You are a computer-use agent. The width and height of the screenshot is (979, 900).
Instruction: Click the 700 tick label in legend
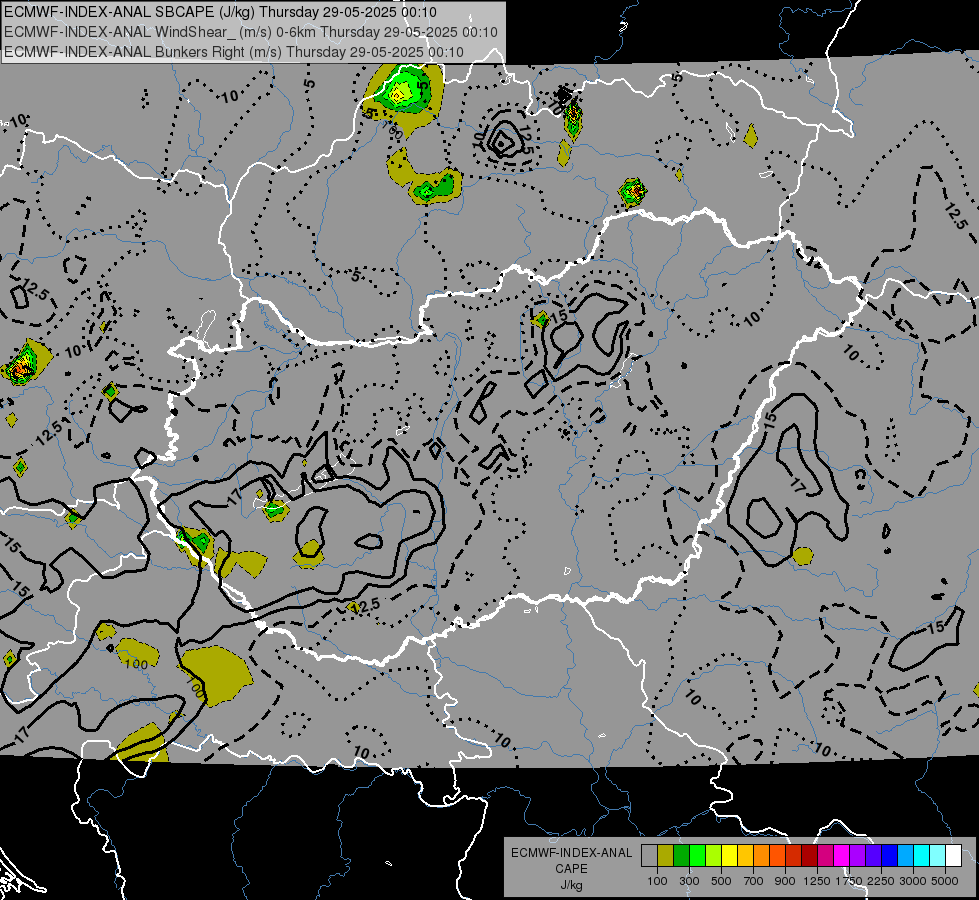(x=754, y=881)
